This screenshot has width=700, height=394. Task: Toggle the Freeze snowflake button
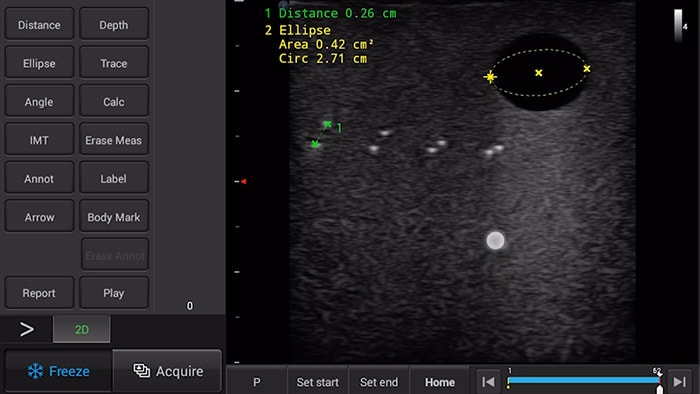pyautogui.click(x=58, y=371)
